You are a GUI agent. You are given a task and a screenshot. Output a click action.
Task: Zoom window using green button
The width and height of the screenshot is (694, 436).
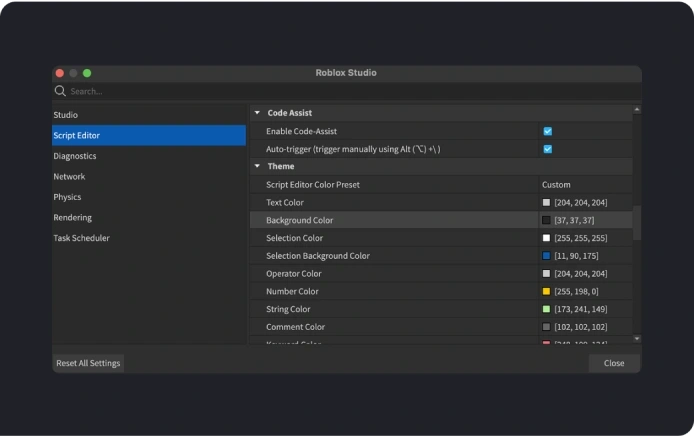87,73
